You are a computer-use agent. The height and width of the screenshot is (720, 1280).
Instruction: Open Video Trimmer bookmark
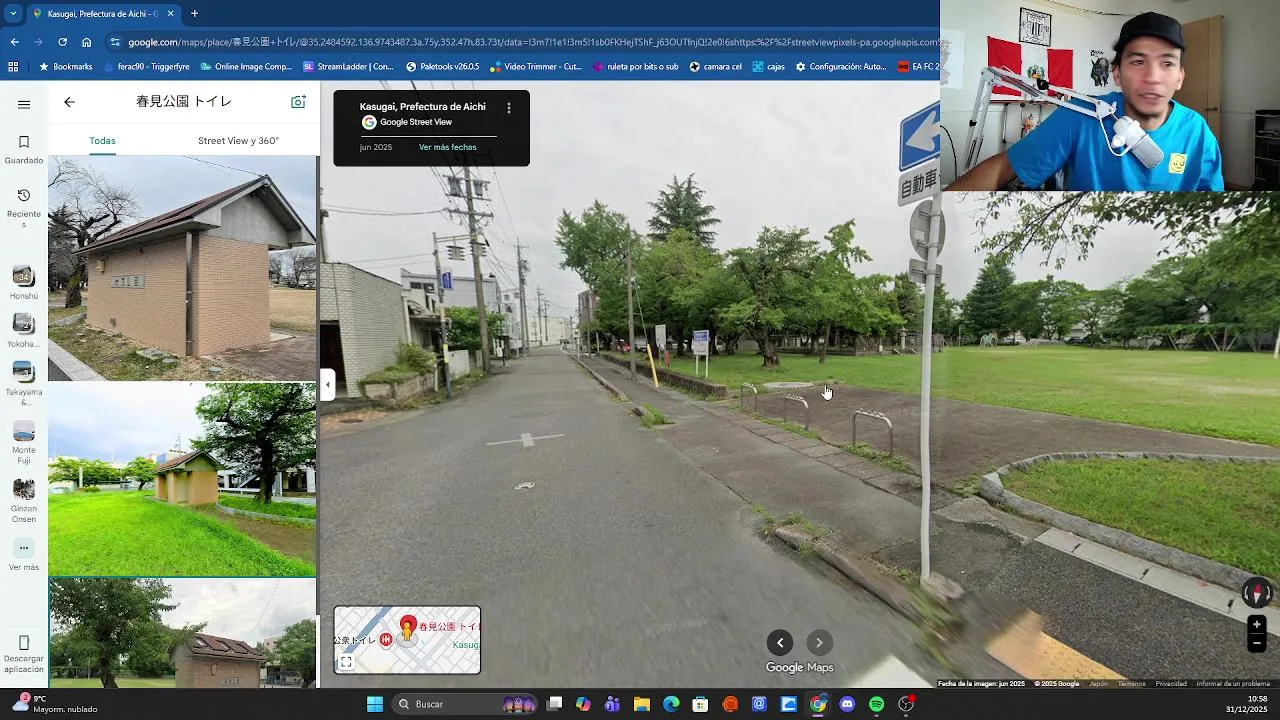(536, 67)
